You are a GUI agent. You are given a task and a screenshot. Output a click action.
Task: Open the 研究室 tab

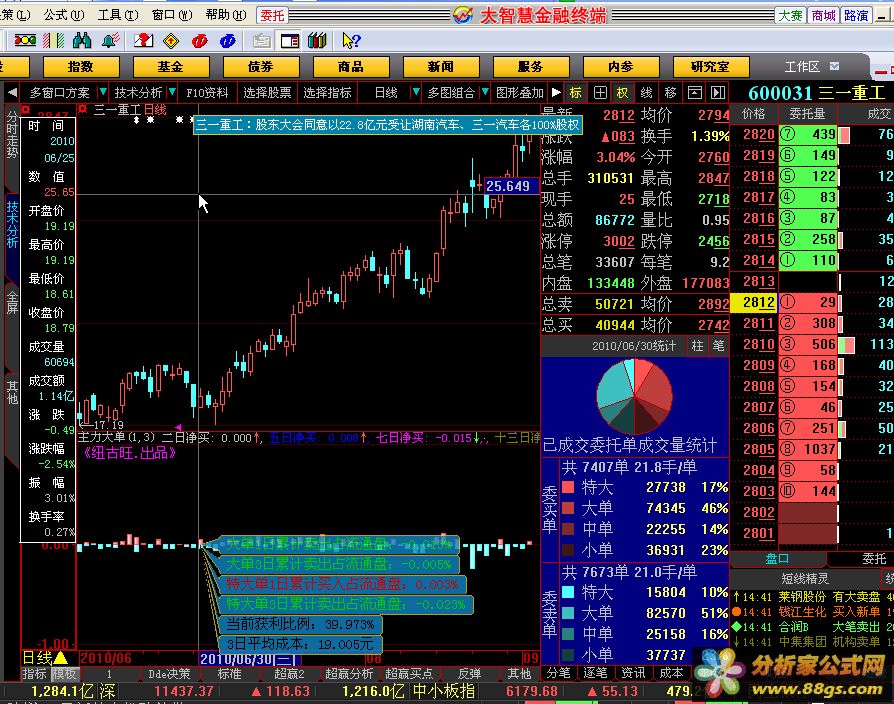[x=711, y=67]
